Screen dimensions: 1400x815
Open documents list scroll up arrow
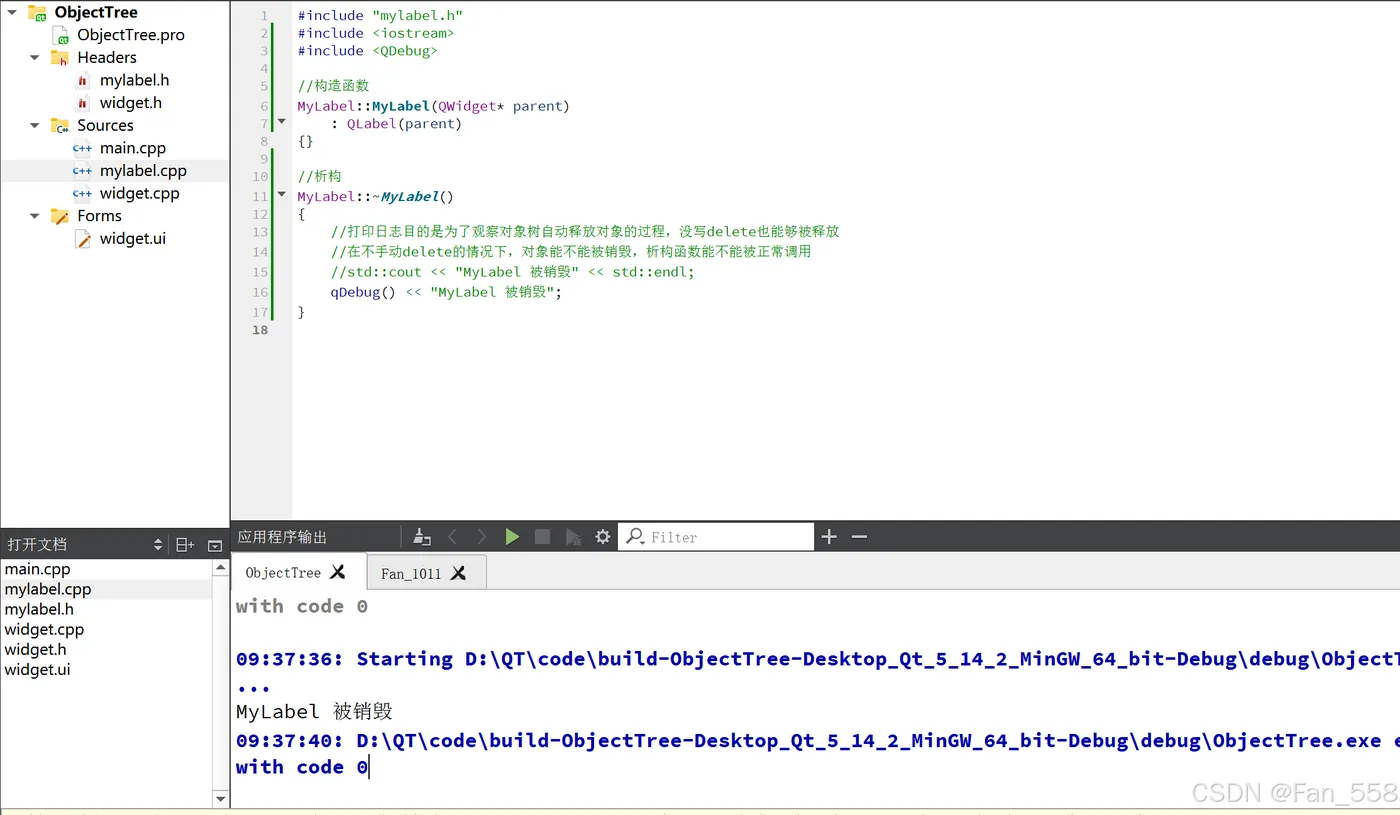tap(221, 568)
